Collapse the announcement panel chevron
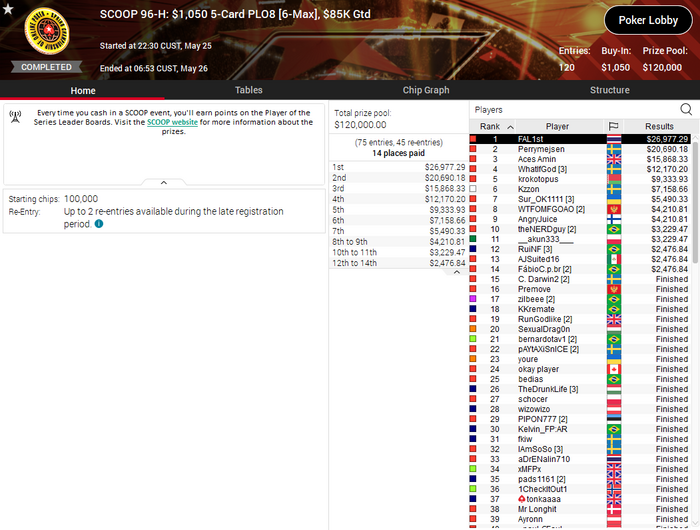Image resolution: width=700 pixels, height=530 pixels. click(164, 183)
